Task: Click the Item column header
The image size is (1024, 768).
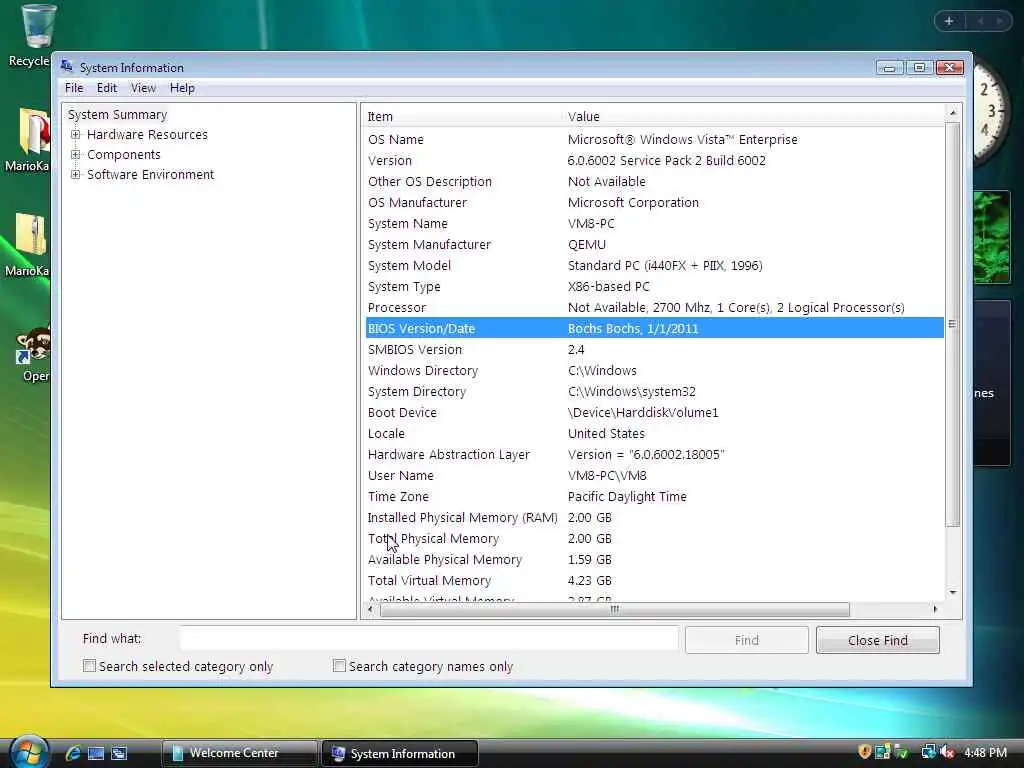Action: coord(463,116)
